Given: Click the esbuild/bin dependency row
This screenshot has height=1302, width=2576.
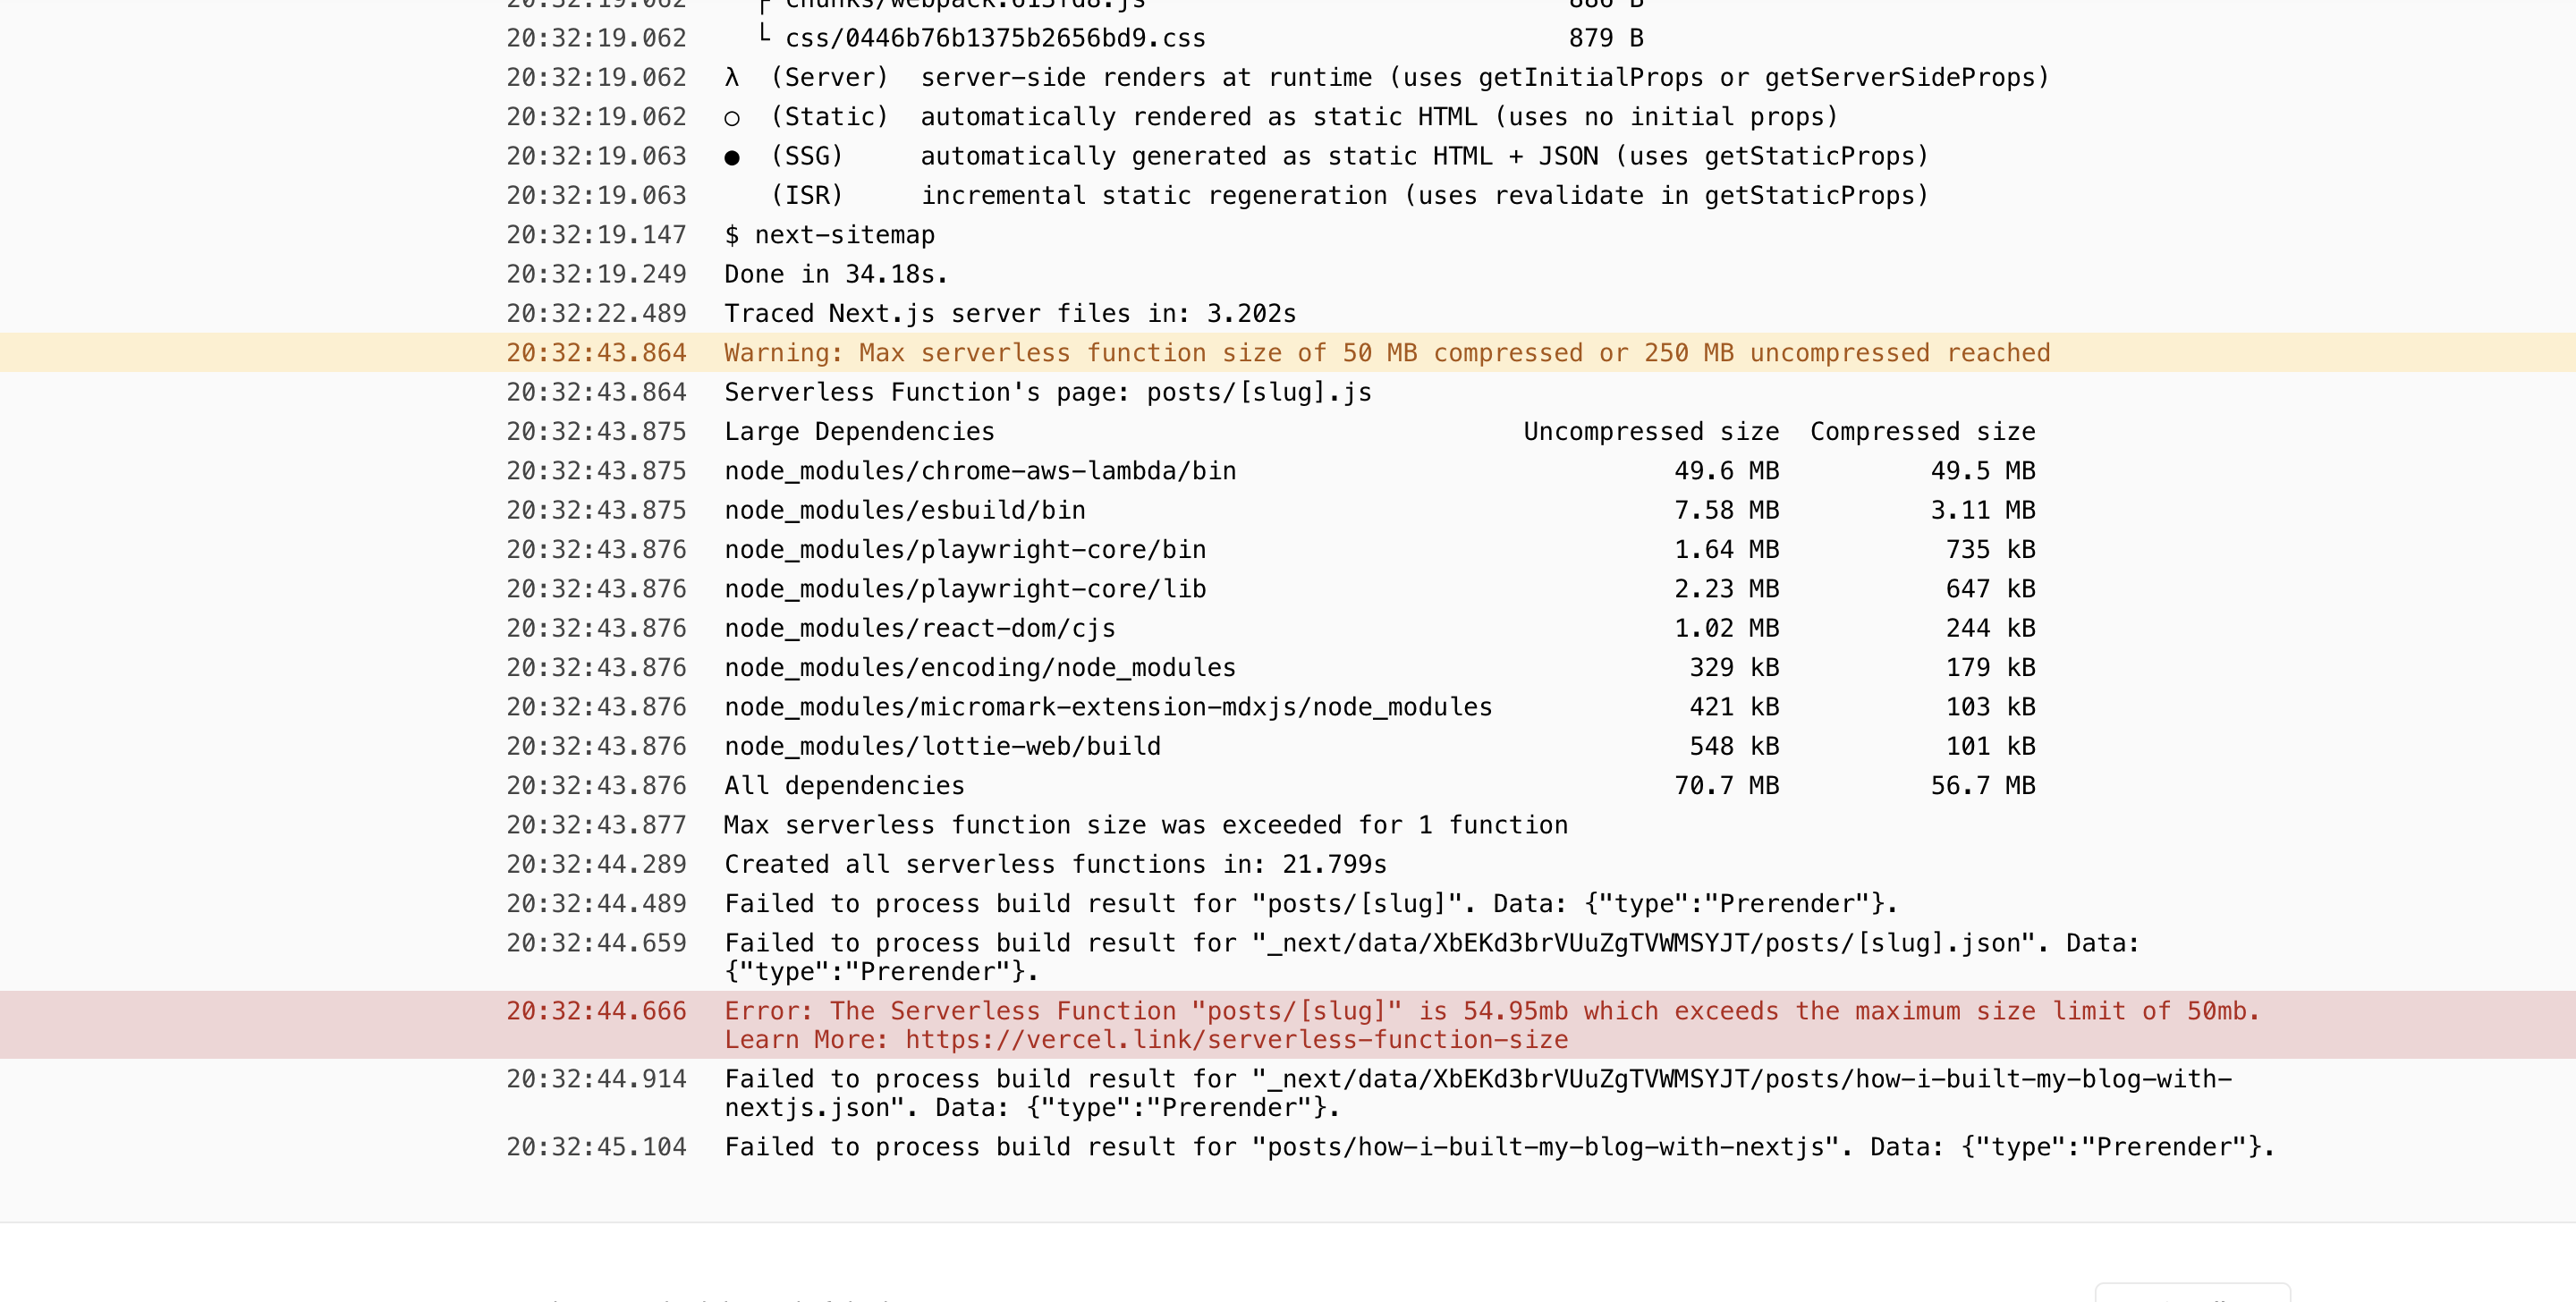Looking at the screenshot, I should pyautogui.click(x=905, y=510).
